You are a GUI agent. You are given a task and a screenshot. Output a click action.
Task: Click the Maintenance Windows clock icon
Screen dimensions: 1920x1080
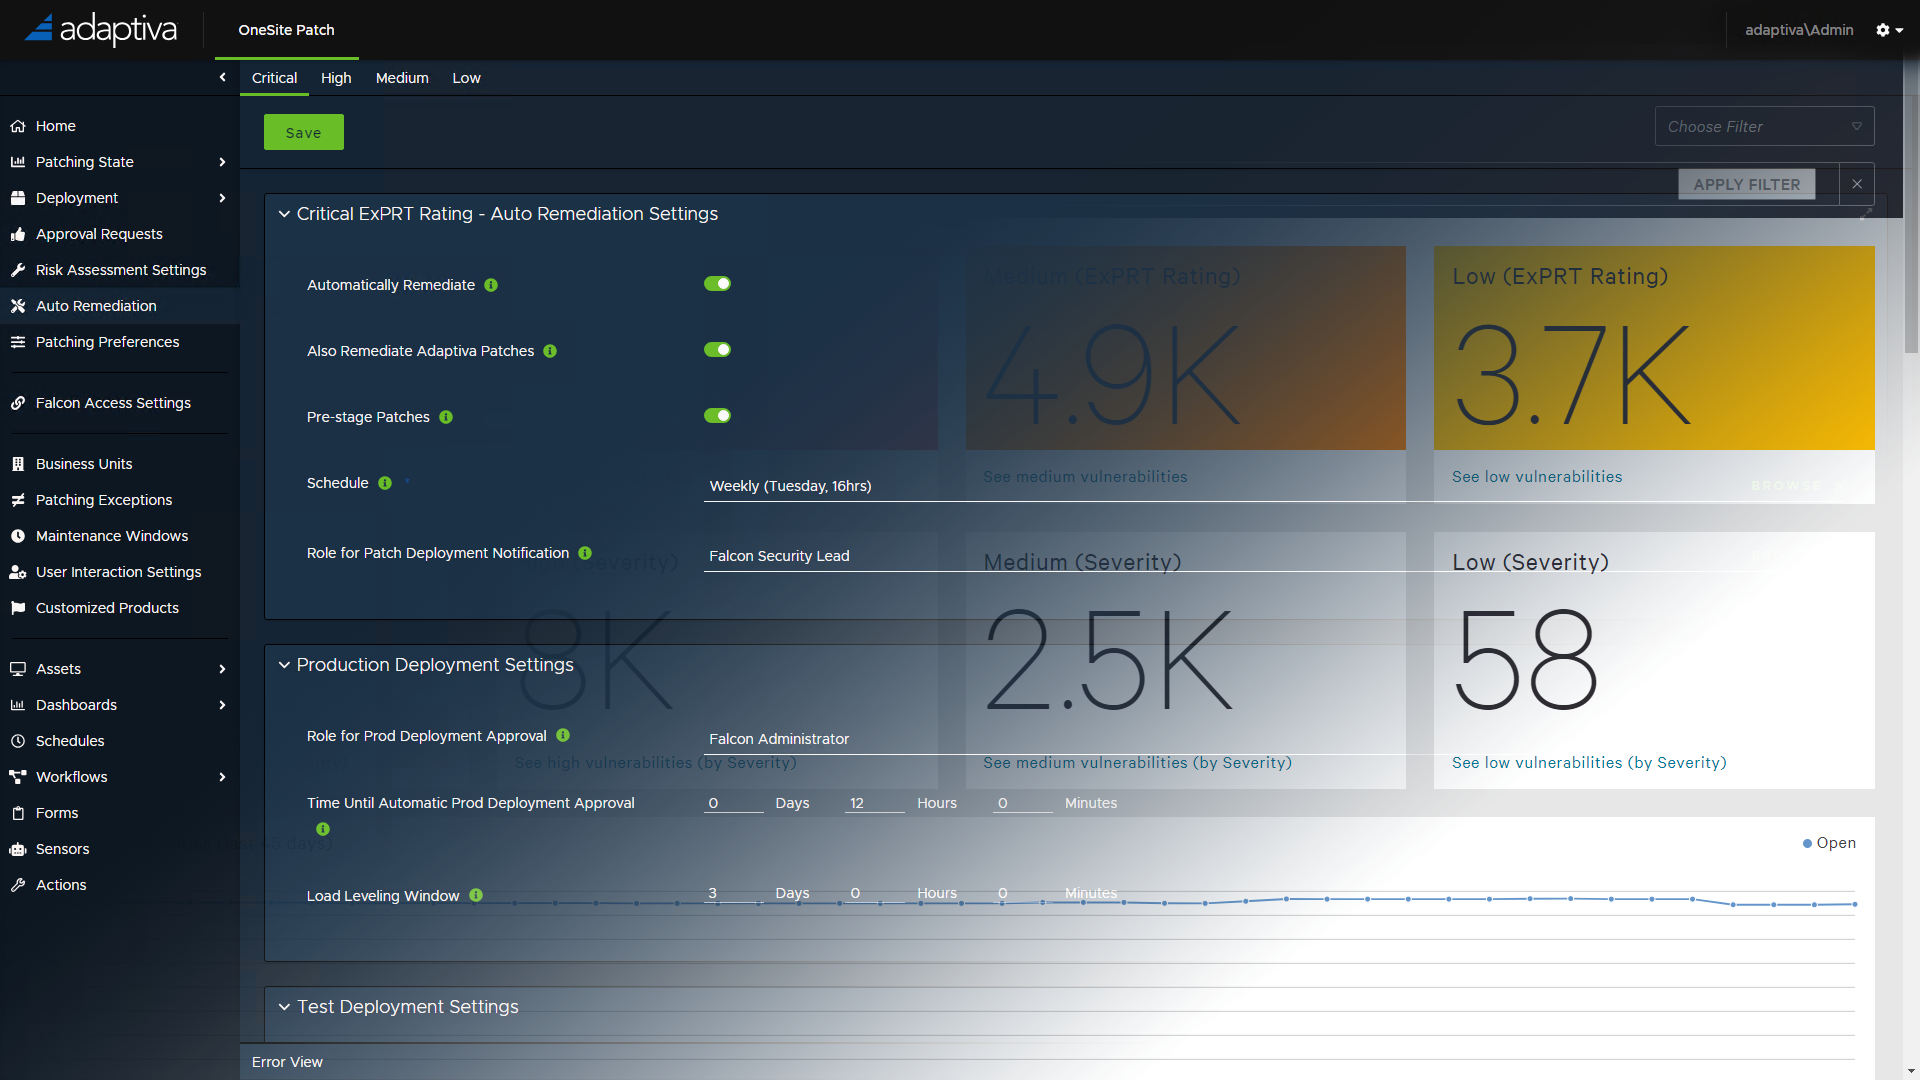pyautogui.click(x=17, y=536)
